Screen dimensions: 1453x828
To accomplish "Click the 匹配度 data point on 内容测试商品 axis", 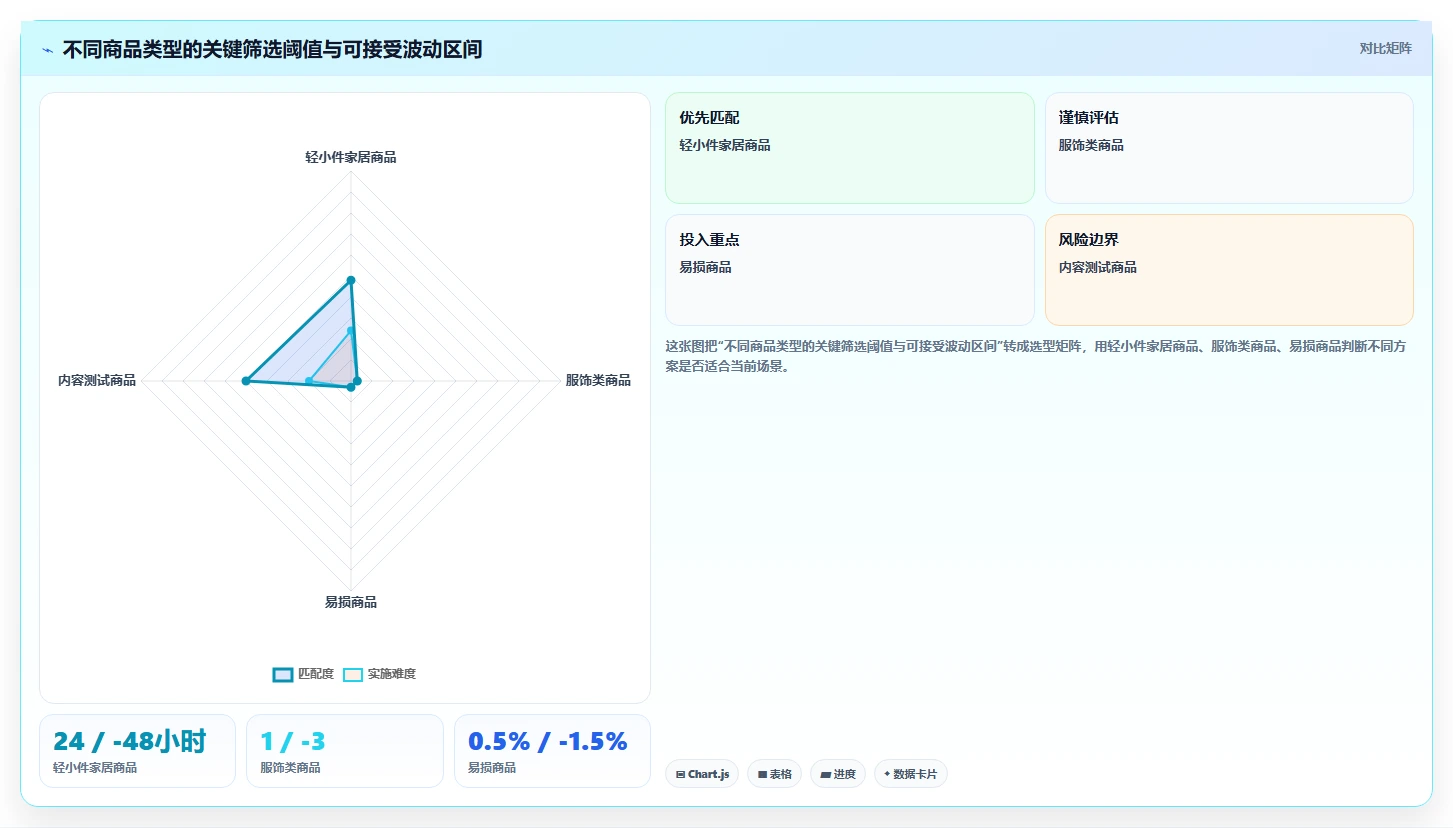I will 246,381.
